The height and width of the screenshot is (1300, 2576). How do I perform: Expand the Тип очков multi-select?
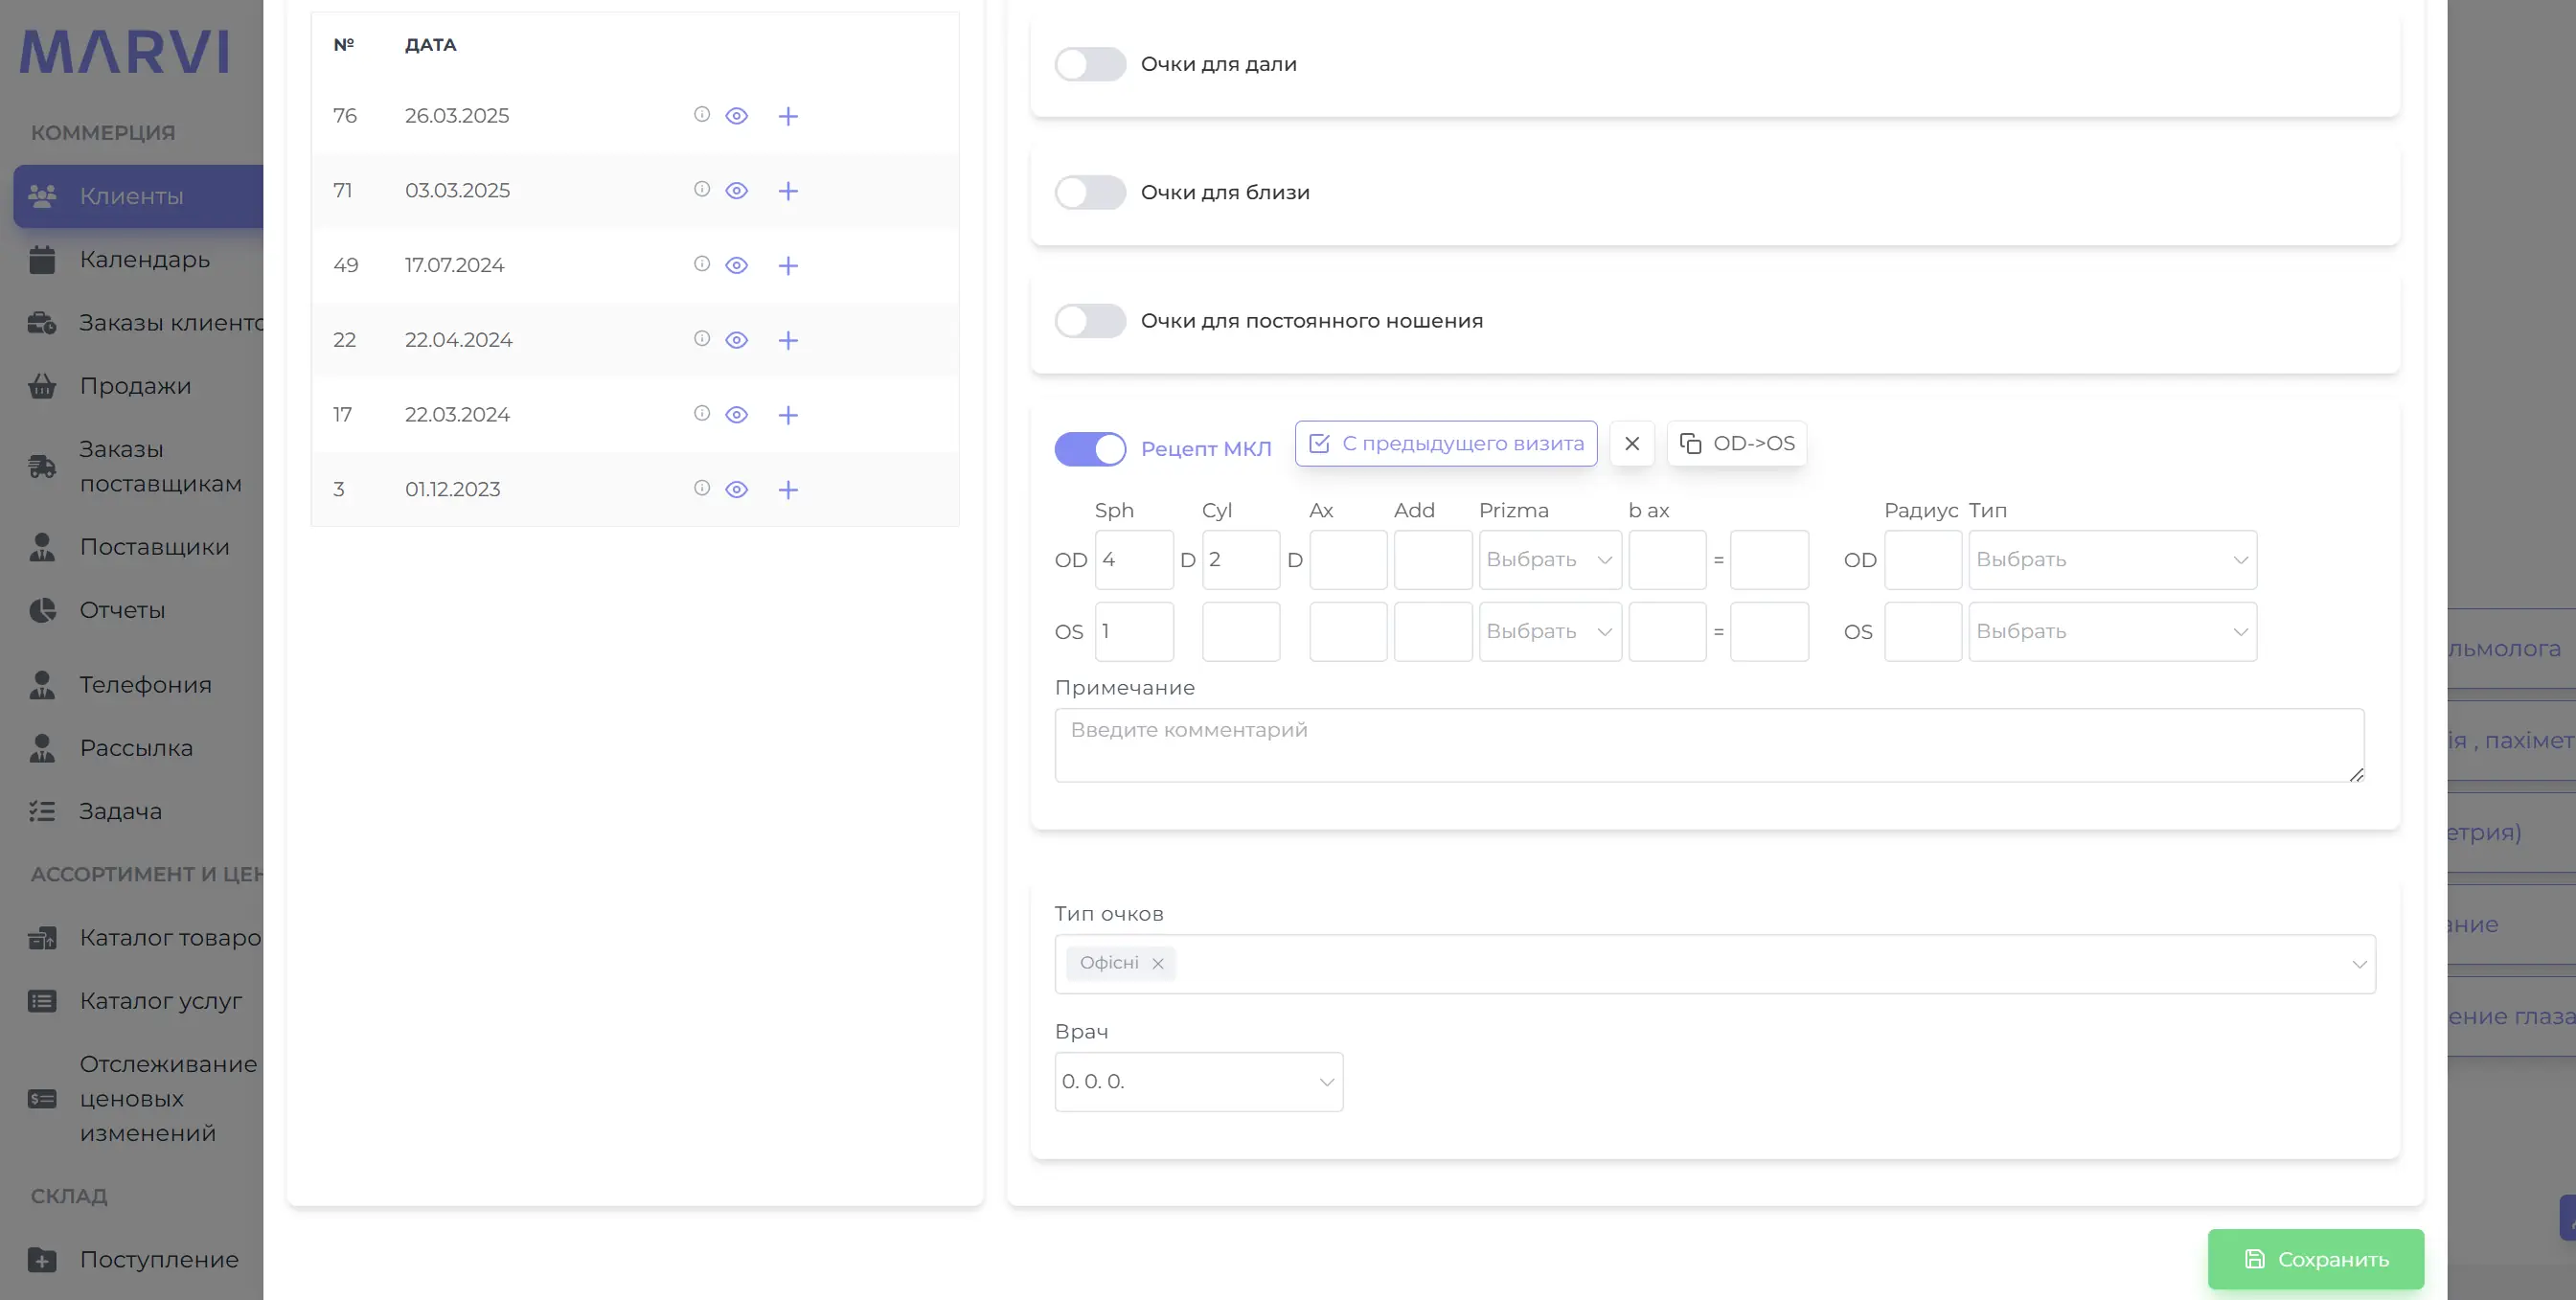pos(1715,964)
